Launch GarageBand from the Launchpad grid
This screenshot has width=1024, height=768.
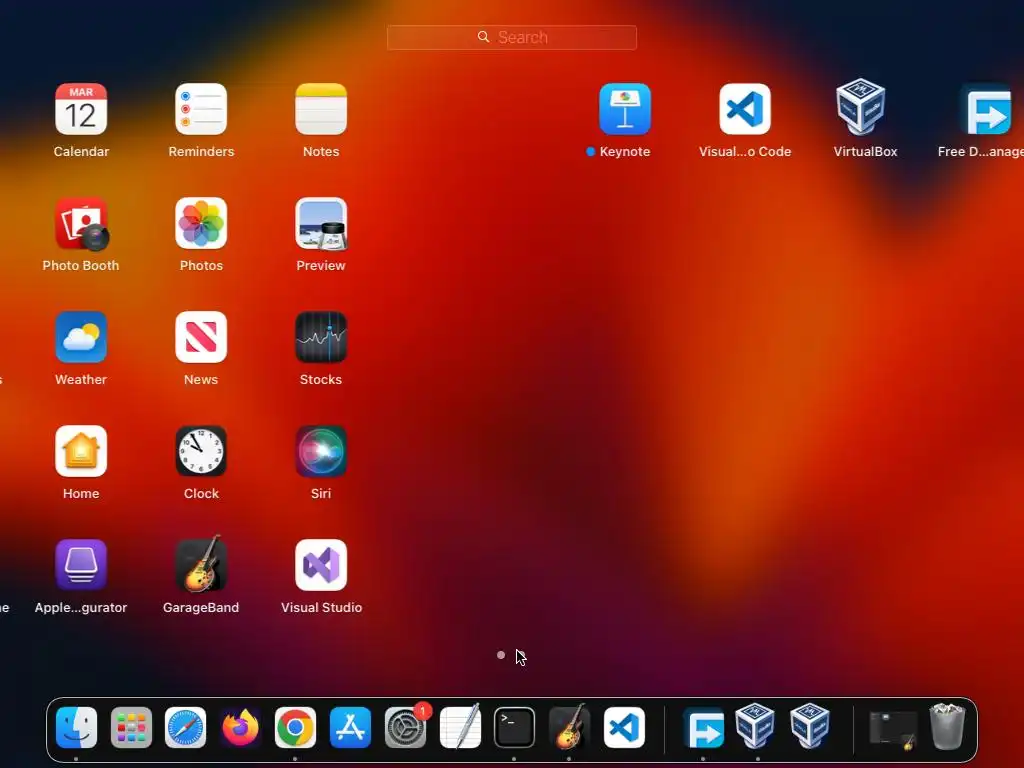click(201, 564)
